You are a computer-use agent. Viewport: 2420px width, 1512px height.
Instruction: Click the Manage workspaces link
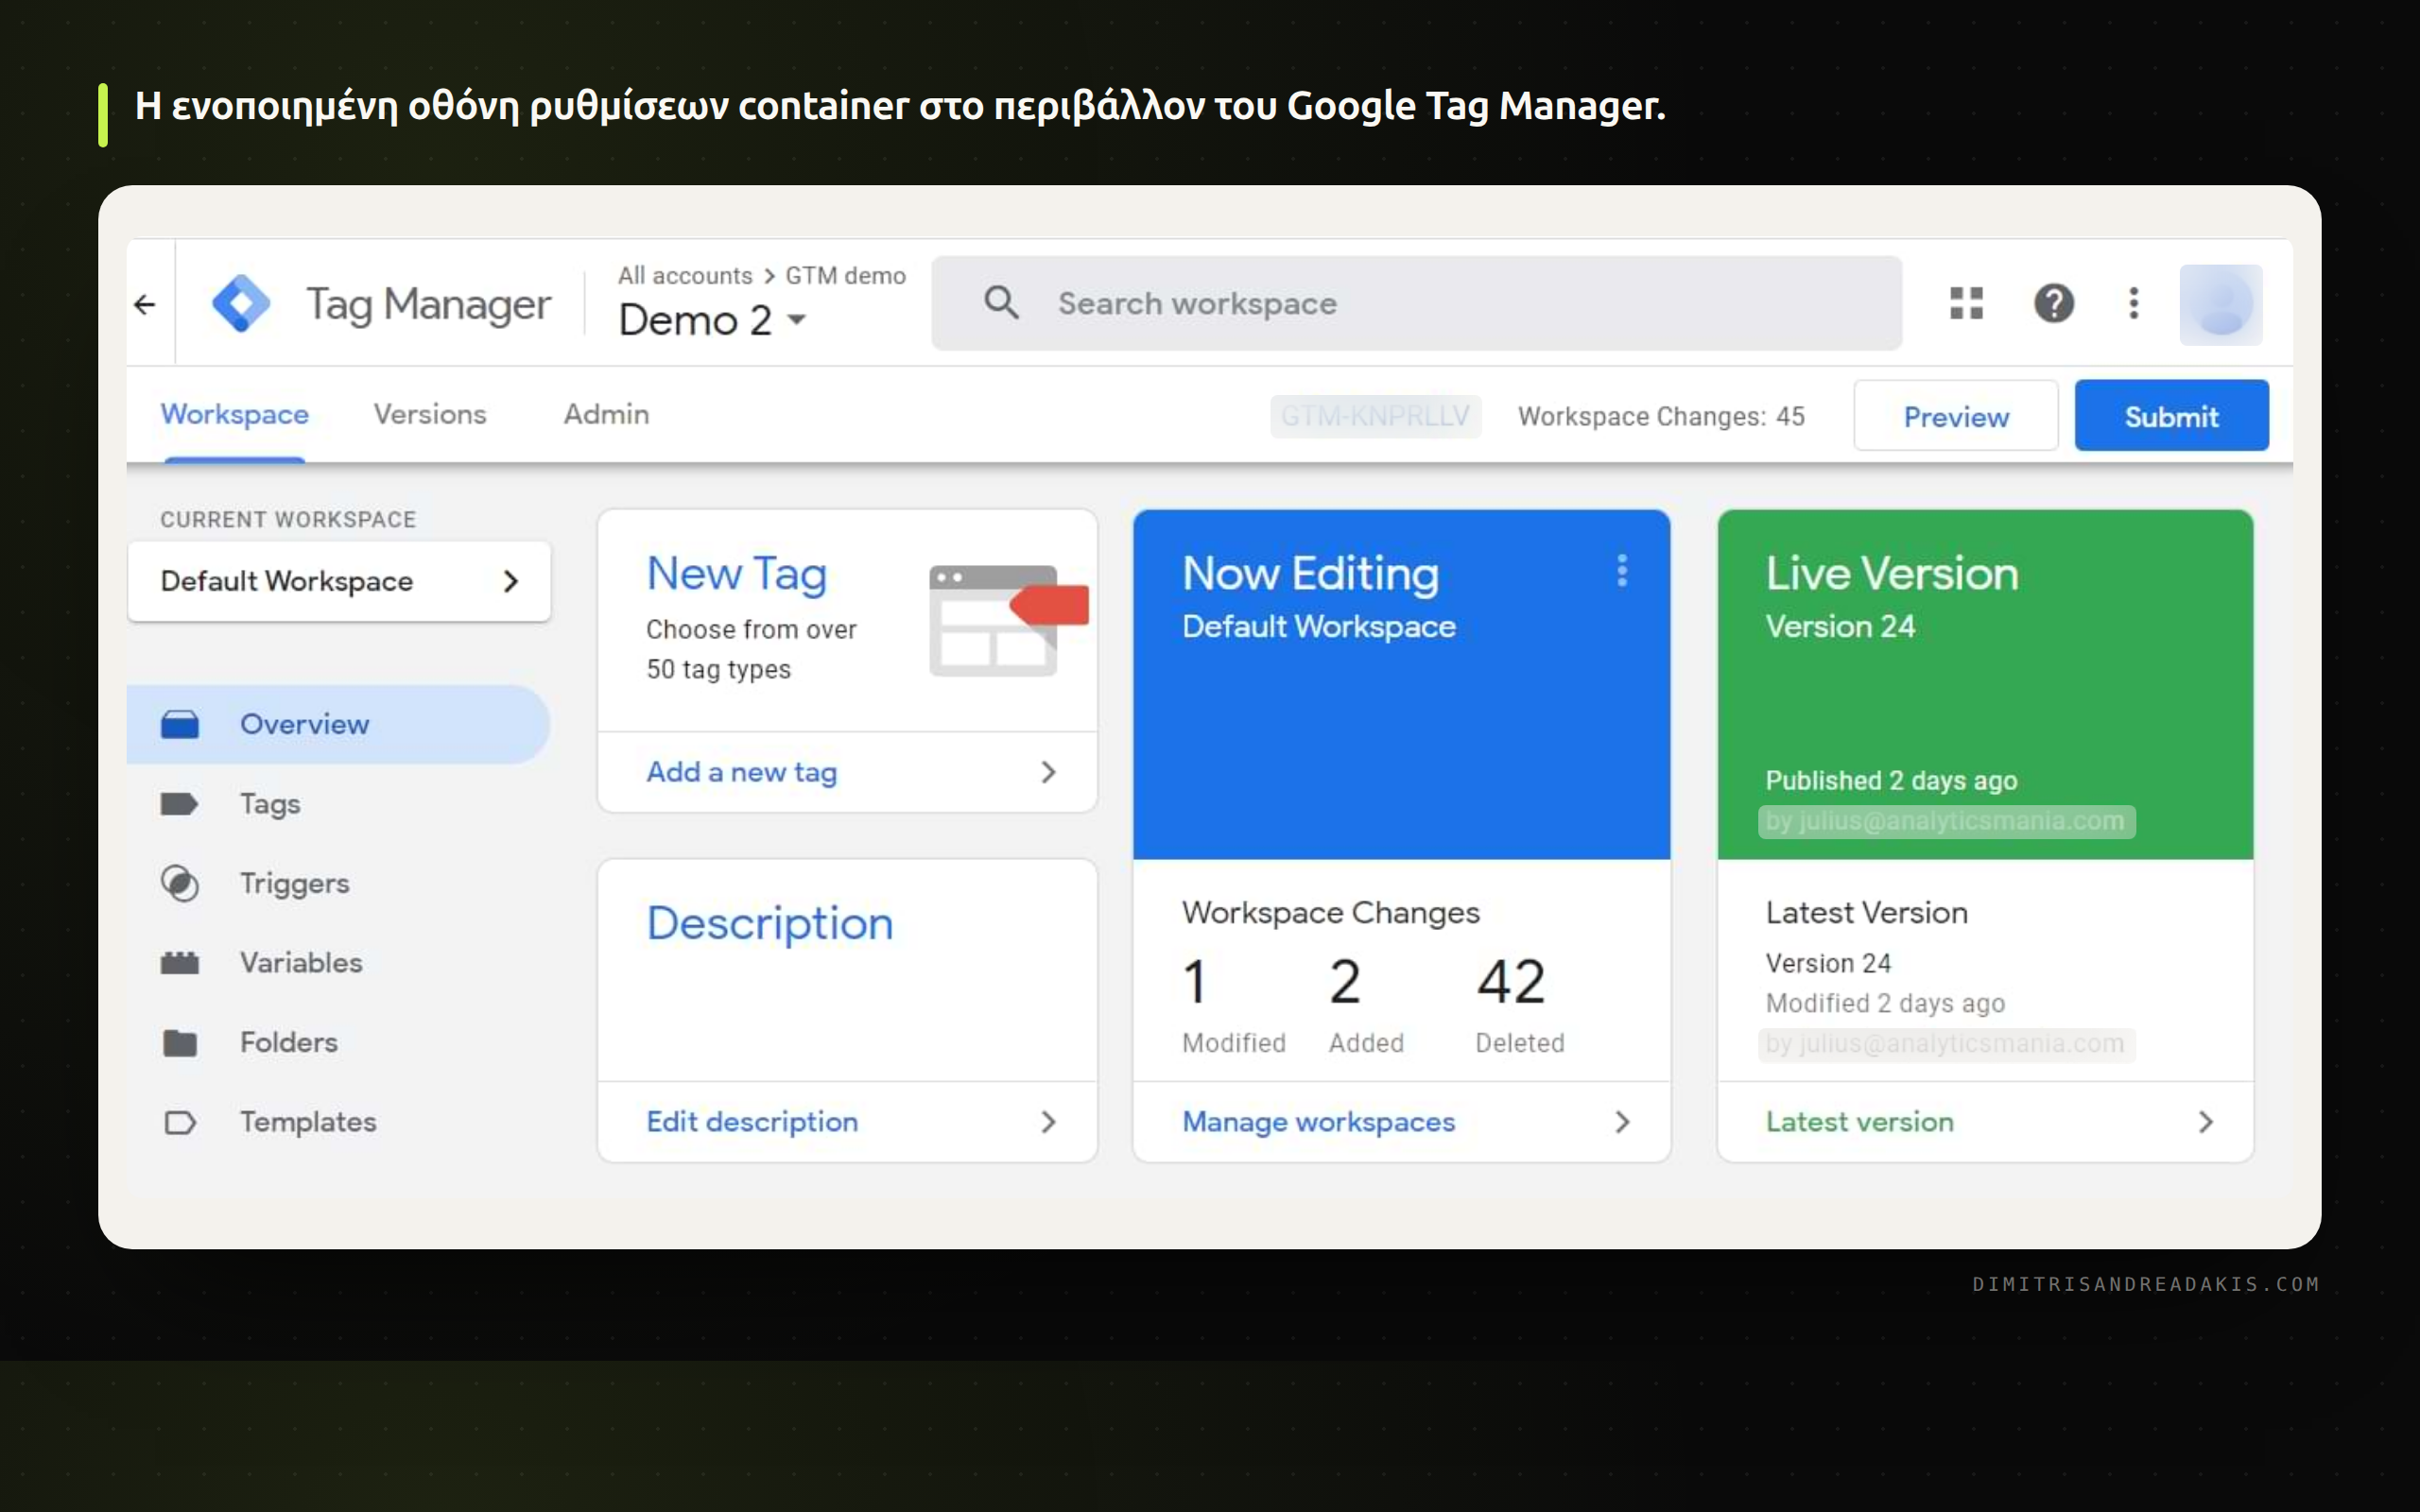click(x=1318, y=1122)
